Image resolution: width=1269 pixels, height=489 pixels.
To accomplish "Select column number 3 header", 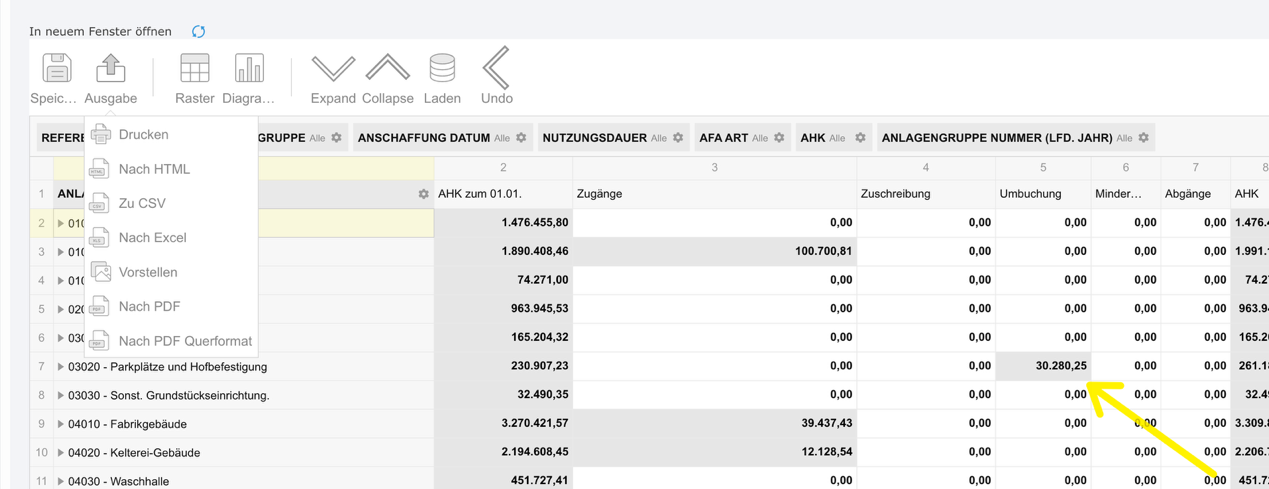I will [714, 167].
